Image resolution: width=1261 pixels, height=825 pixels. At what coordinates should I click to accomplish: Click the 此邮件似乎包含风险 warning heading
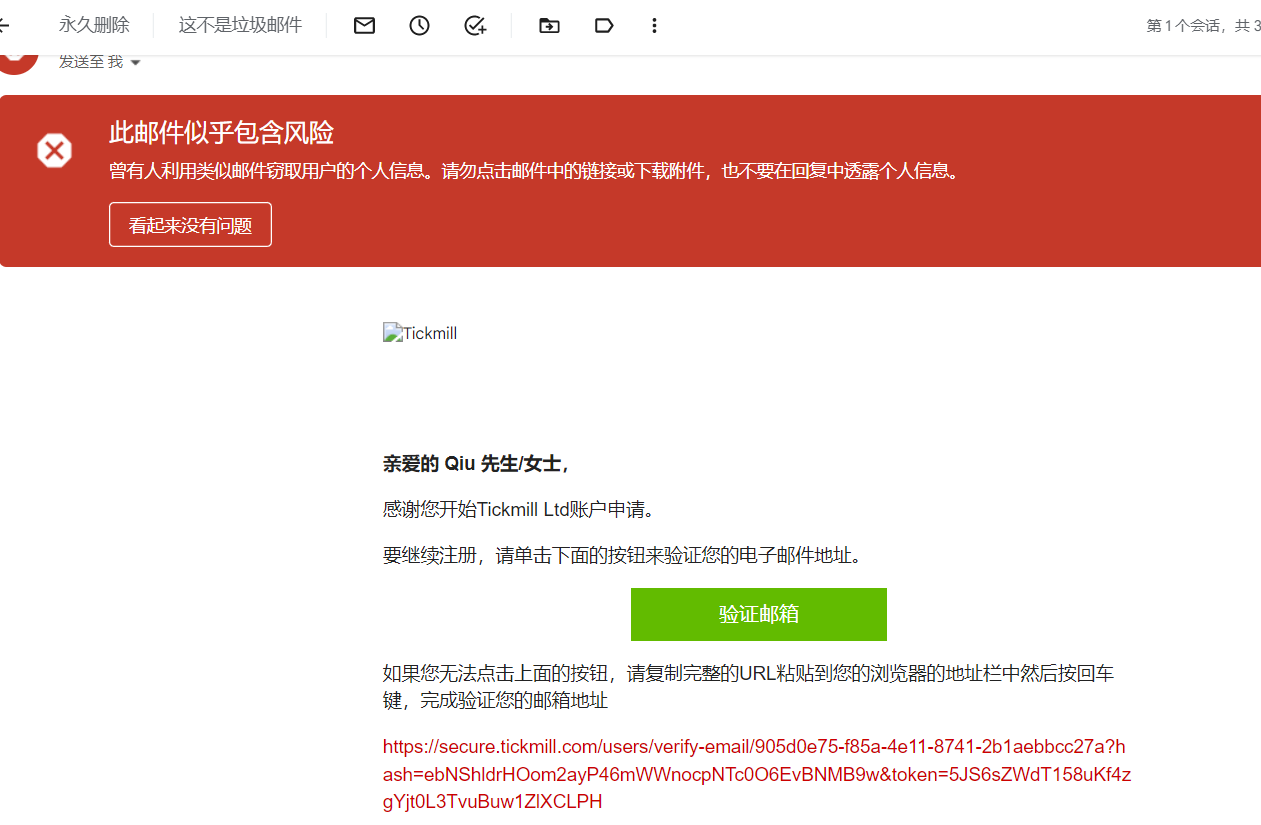[x=221, y=133]
